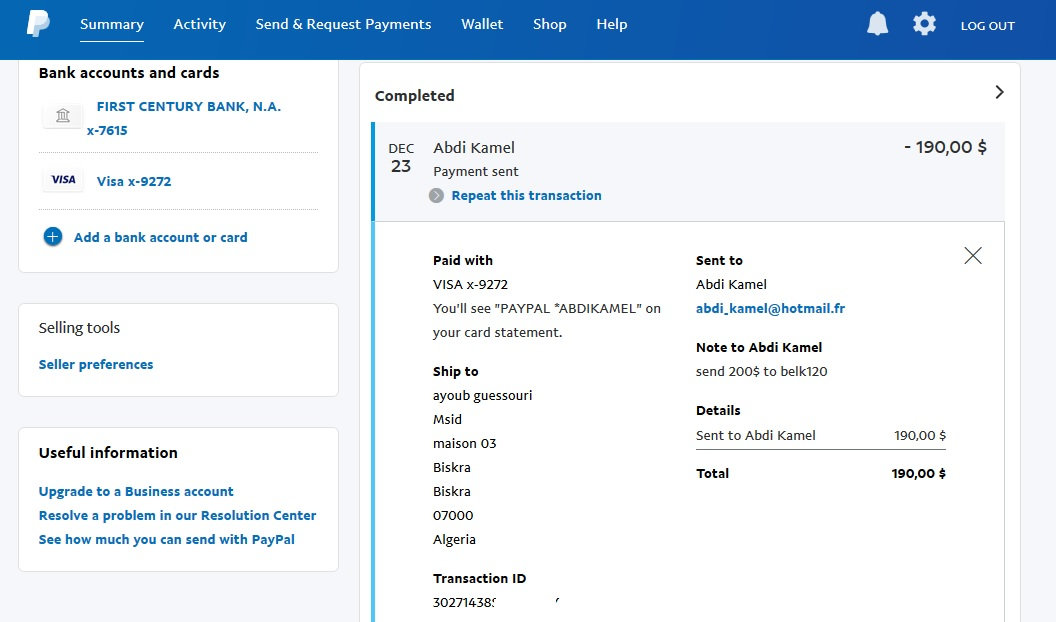
Task: Open account settings gear icon
Action: click(x=924, y=24)
